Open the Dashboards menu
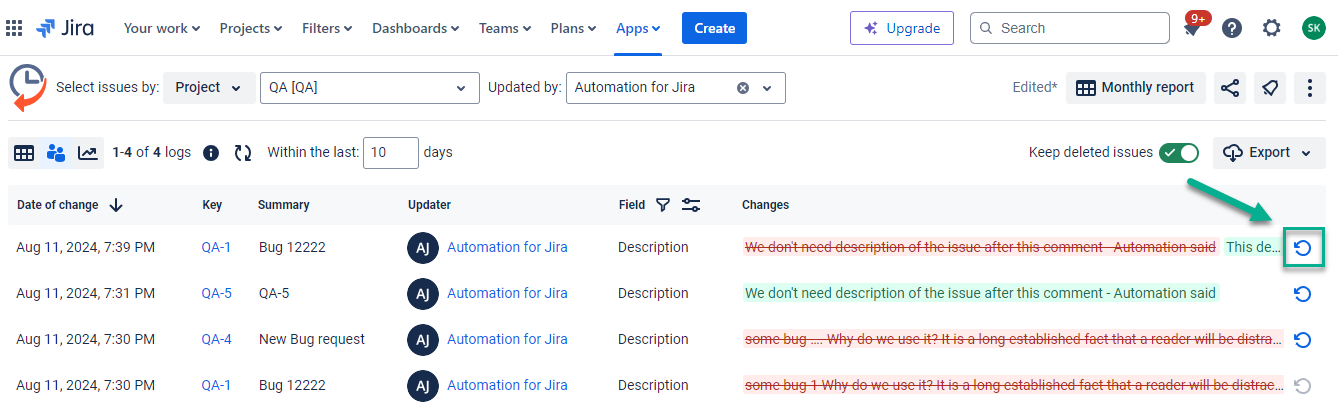 (415, 28)
